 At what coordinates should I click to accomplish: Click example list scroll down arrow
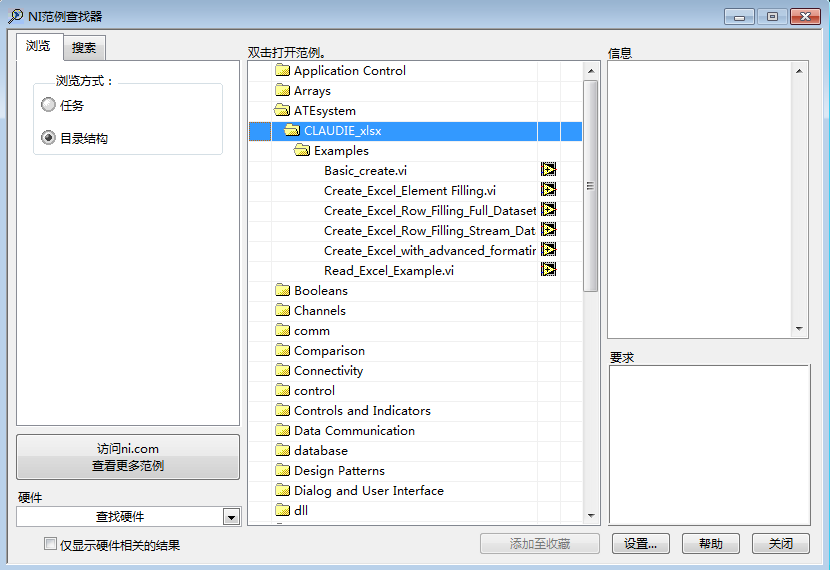tap(591, 515)
